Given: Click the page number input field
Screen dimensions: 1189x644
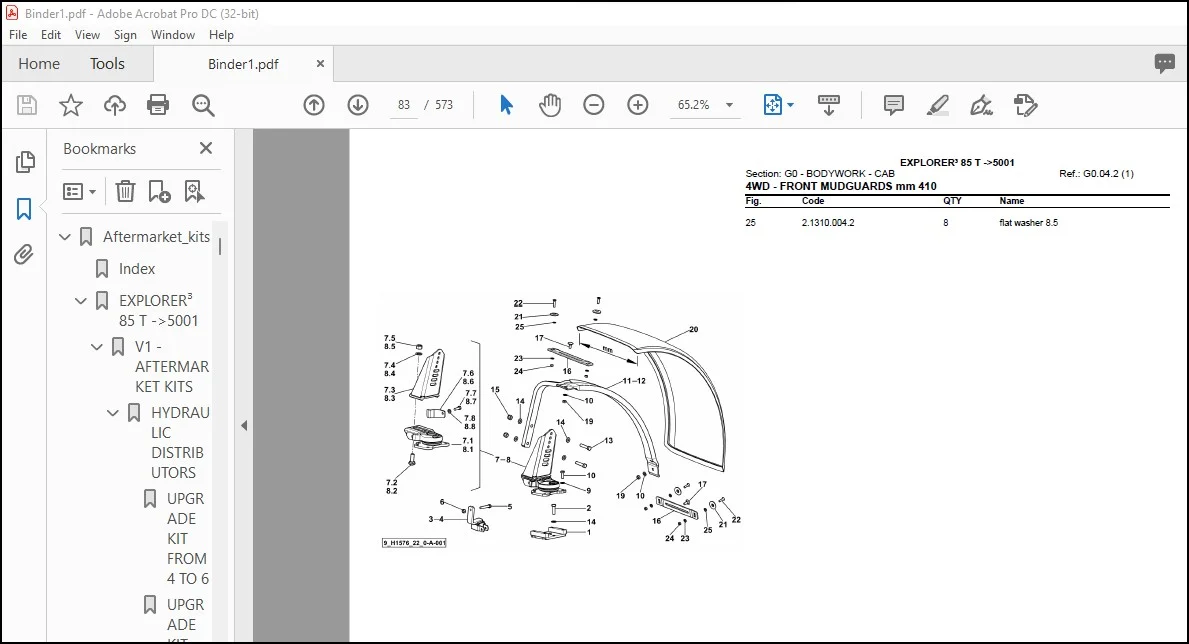Looking at the screenshot, I should click(403, 105).
